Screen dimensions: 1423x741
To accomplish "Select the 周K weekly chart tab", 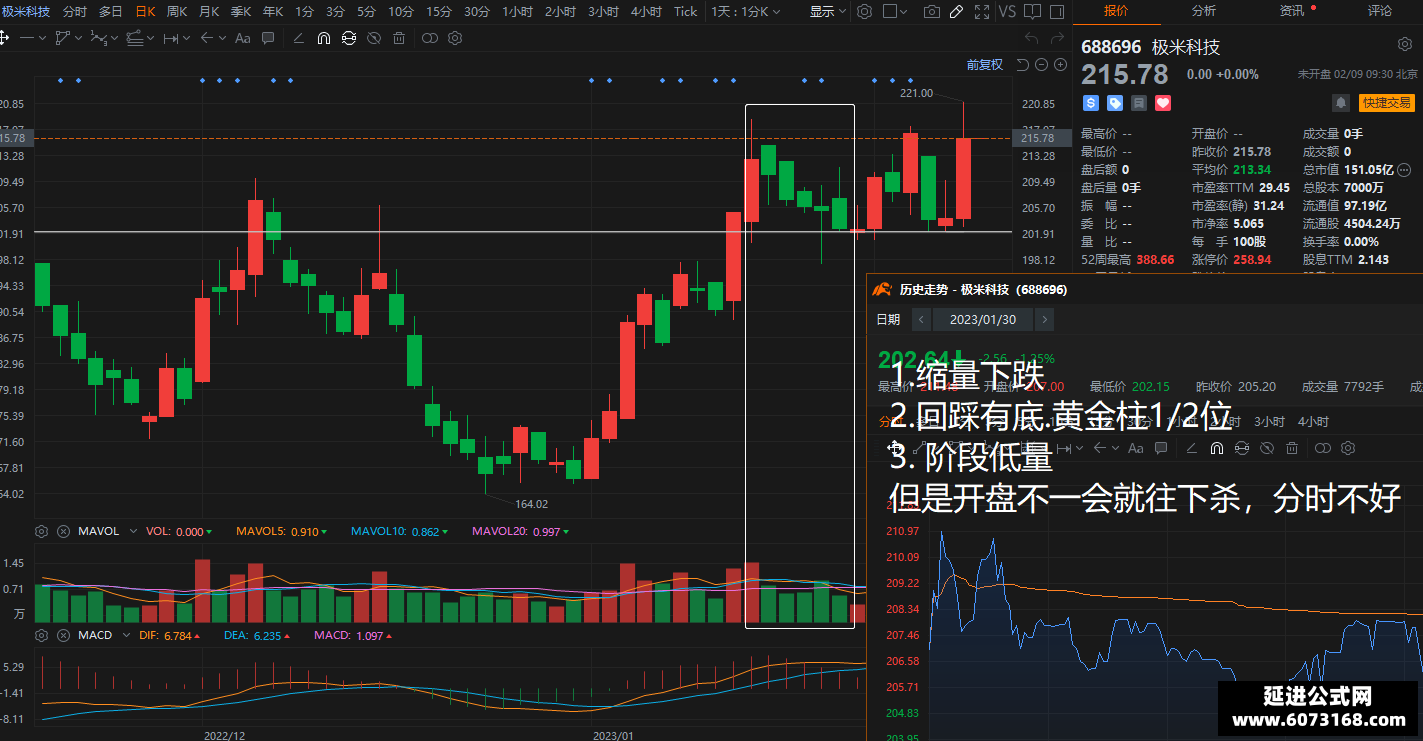I will [x=177, y=11].
